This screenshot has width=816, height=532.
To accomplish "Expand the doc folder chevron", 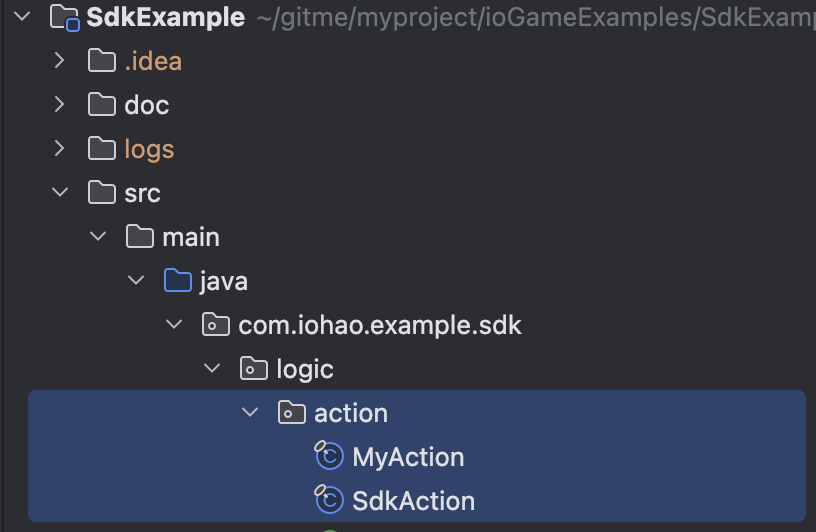I will (x=59, y=105).
